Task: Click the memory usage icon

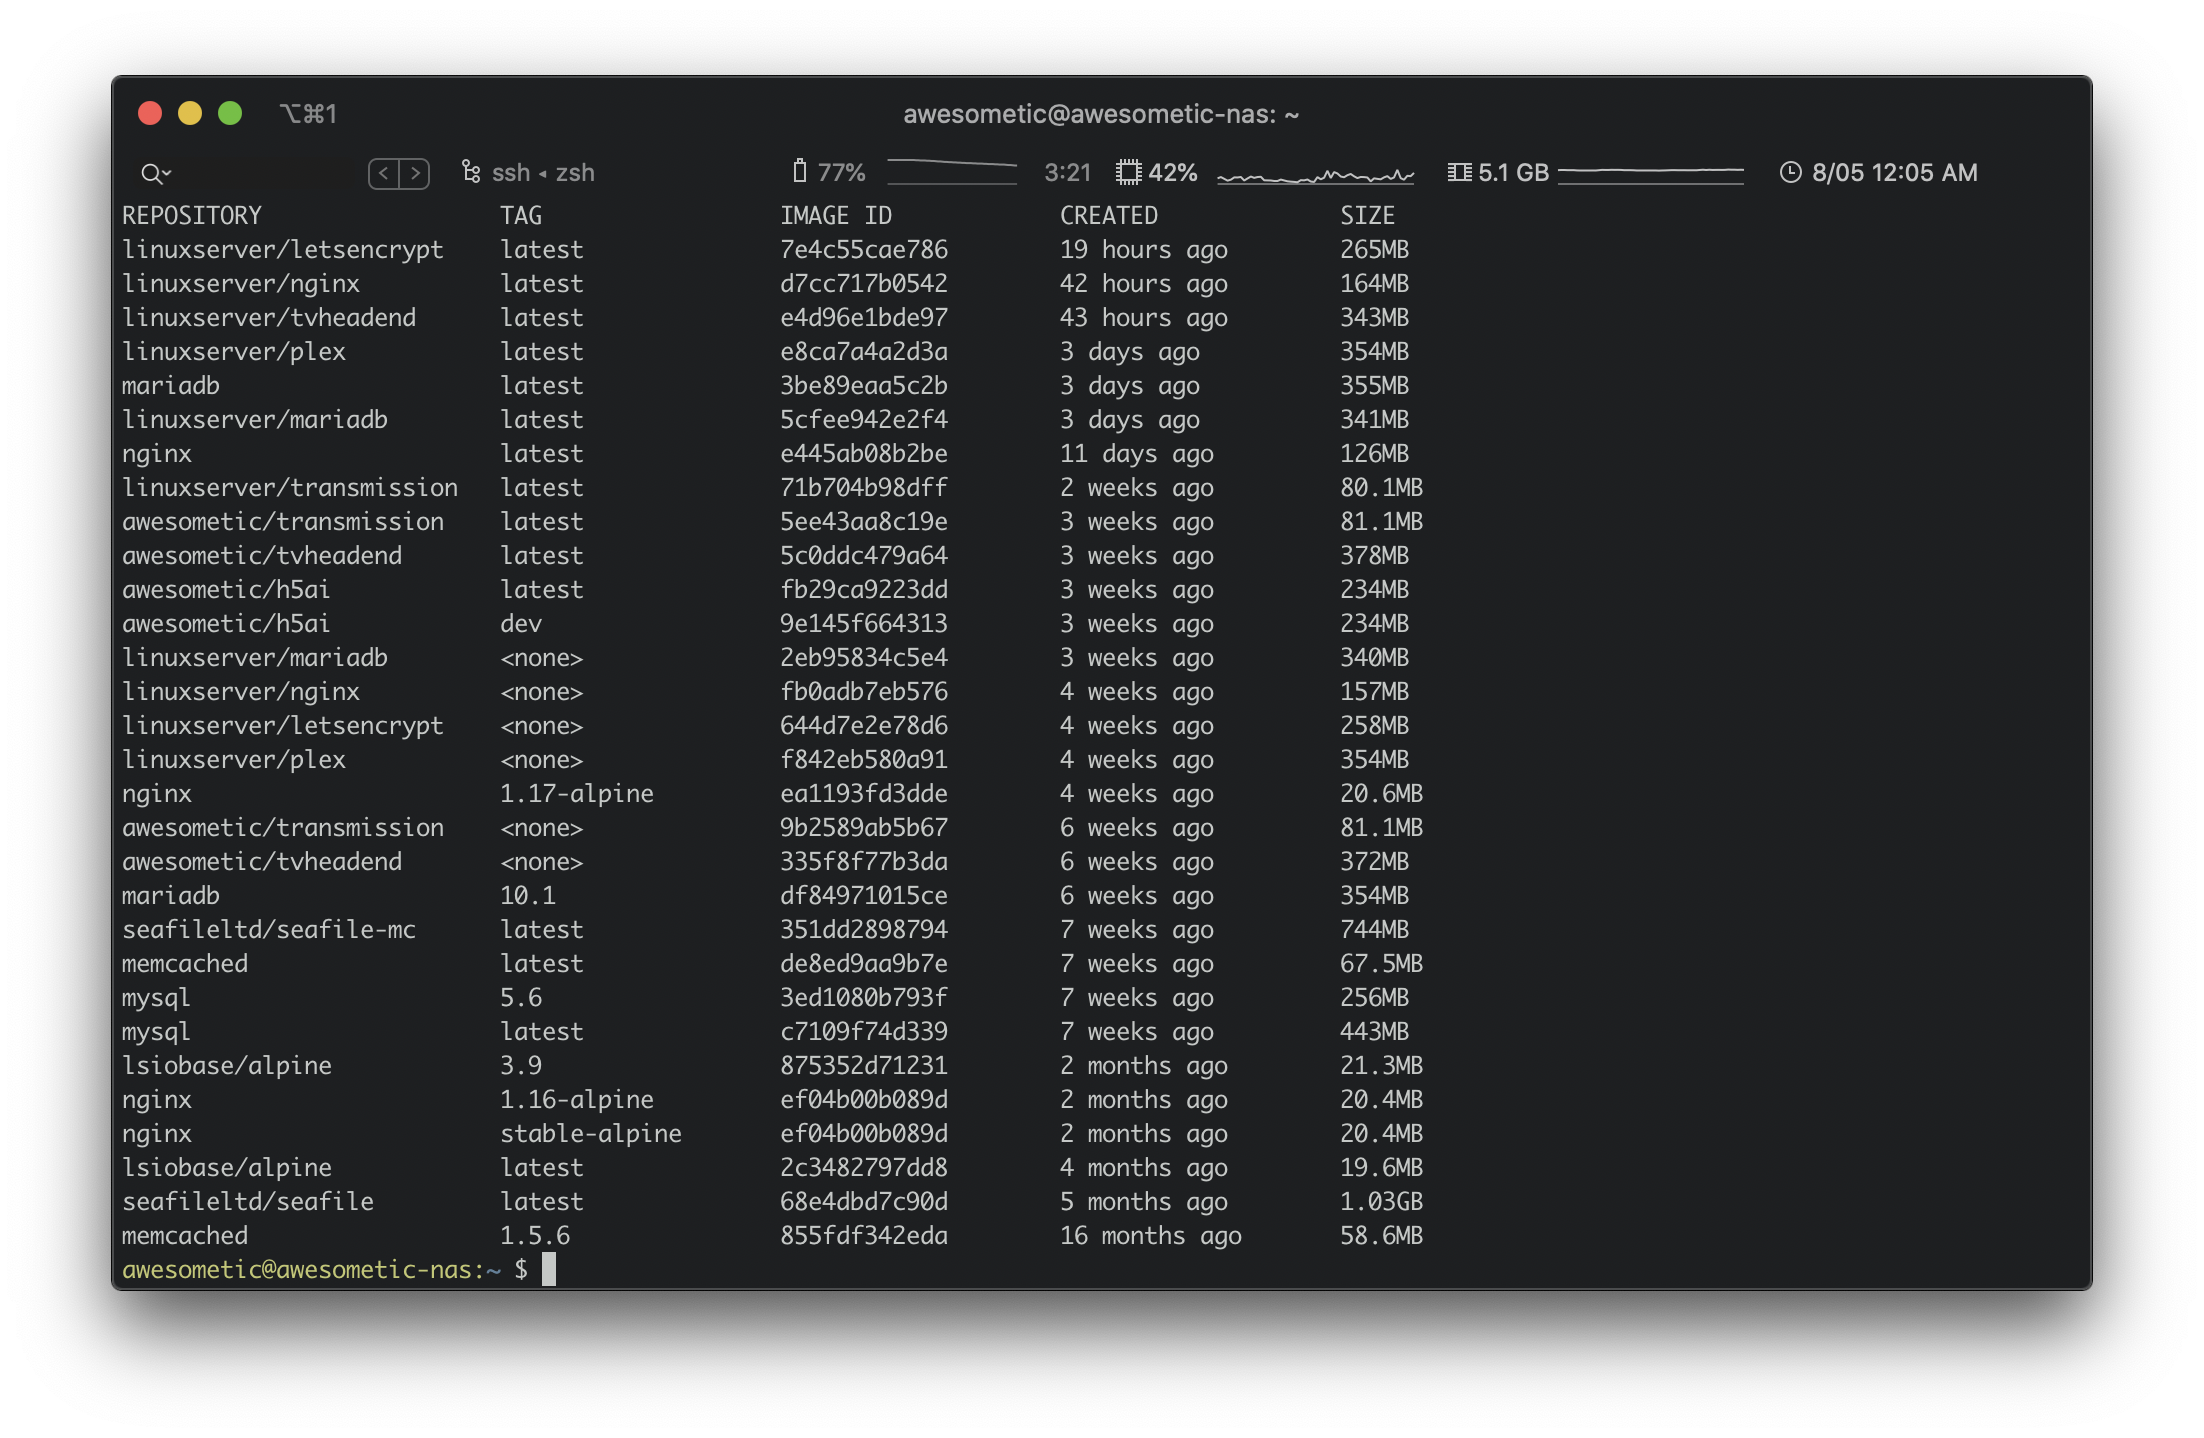Action: tap(1459, 172)
